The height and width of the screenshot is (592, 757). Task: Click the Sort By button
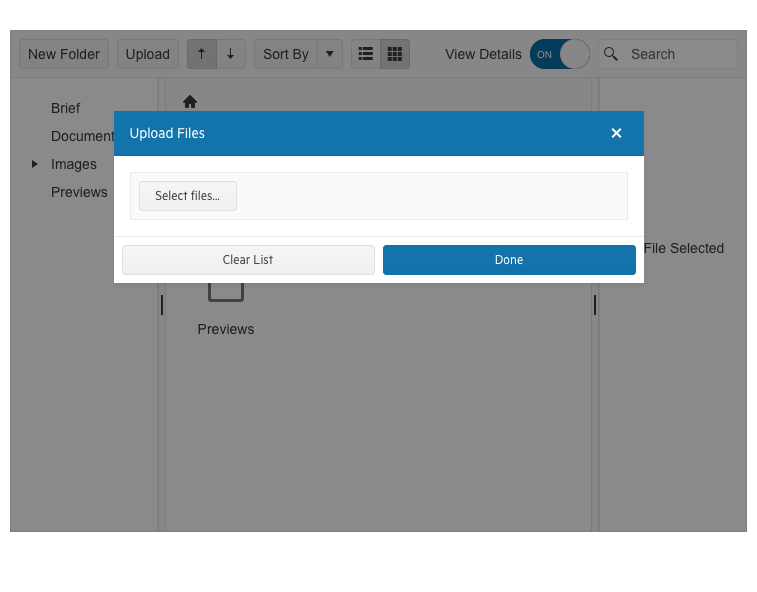286,54
